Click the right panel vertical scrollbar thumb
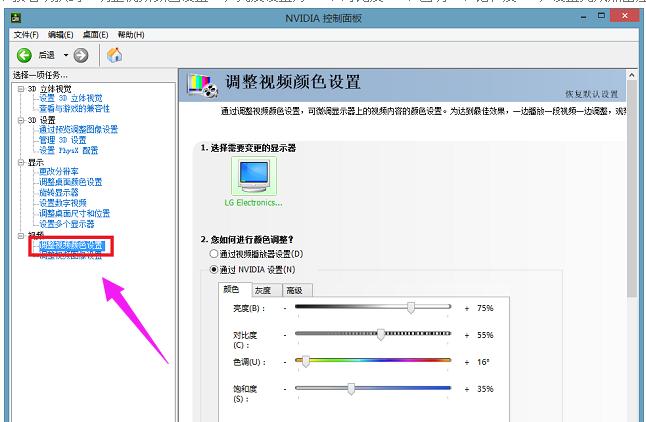Screen dimensions: 646x422 pos(632,189)
